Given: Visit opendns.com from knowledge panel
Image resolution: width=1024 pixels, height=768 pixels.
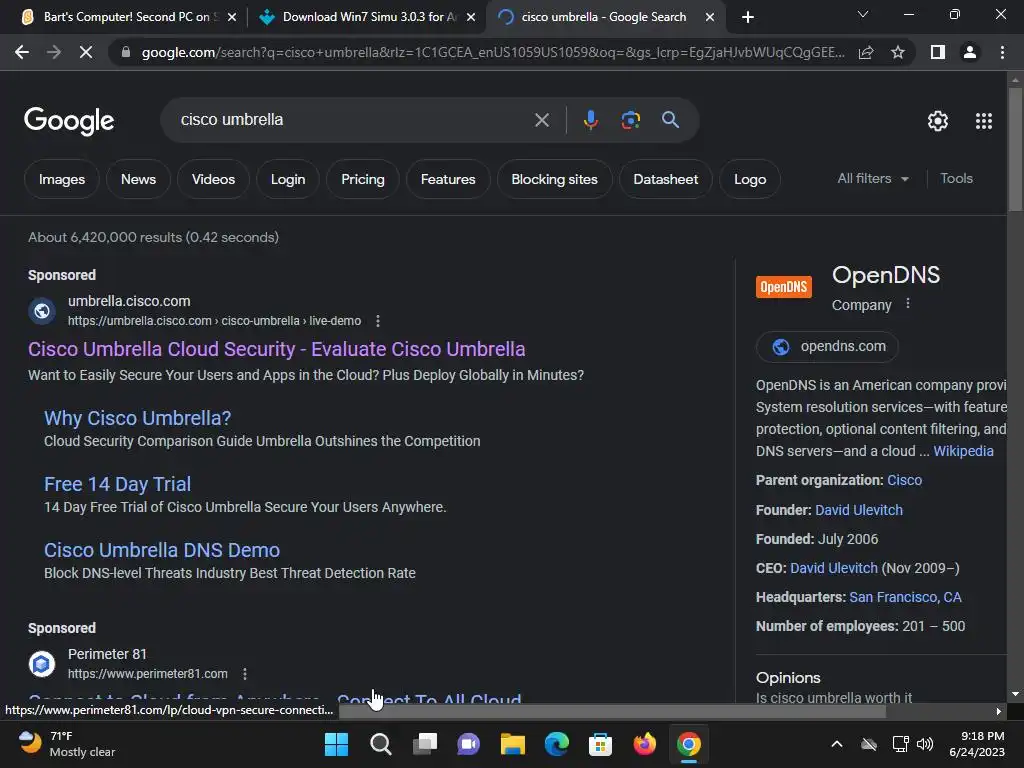Looking at the screenshot, I should point(827,347).
